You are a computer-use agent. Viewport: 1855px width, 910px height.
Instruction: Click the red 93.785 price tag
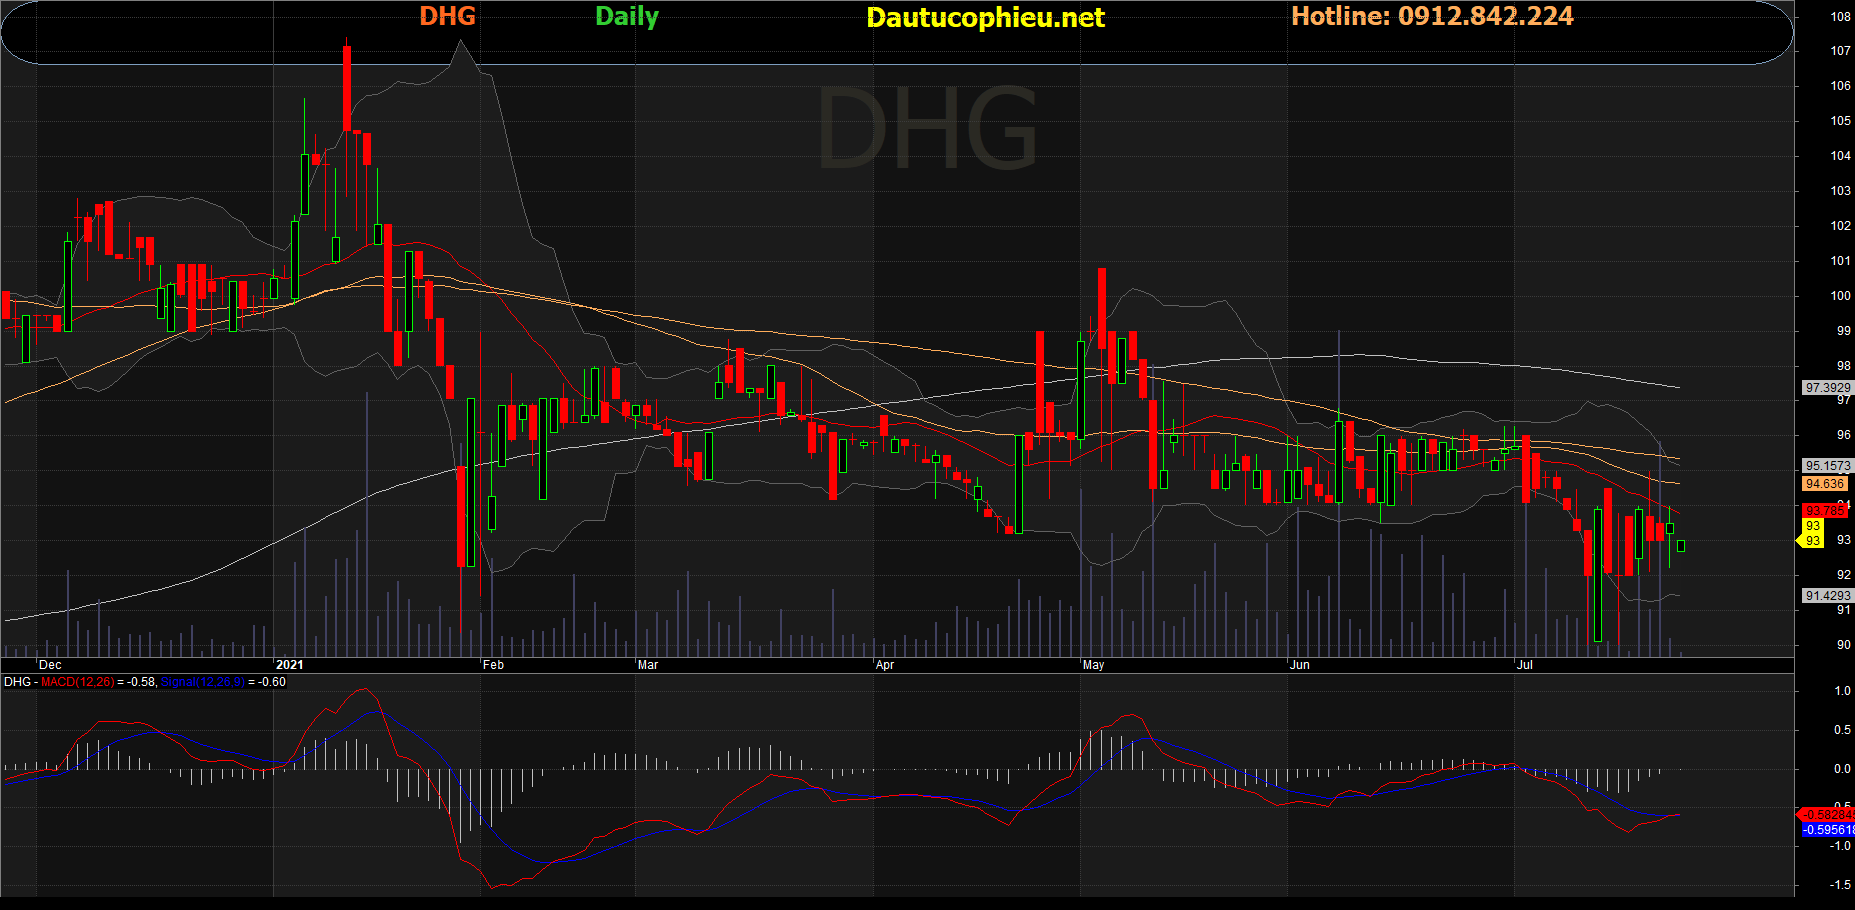click(x=1825, y=511)
